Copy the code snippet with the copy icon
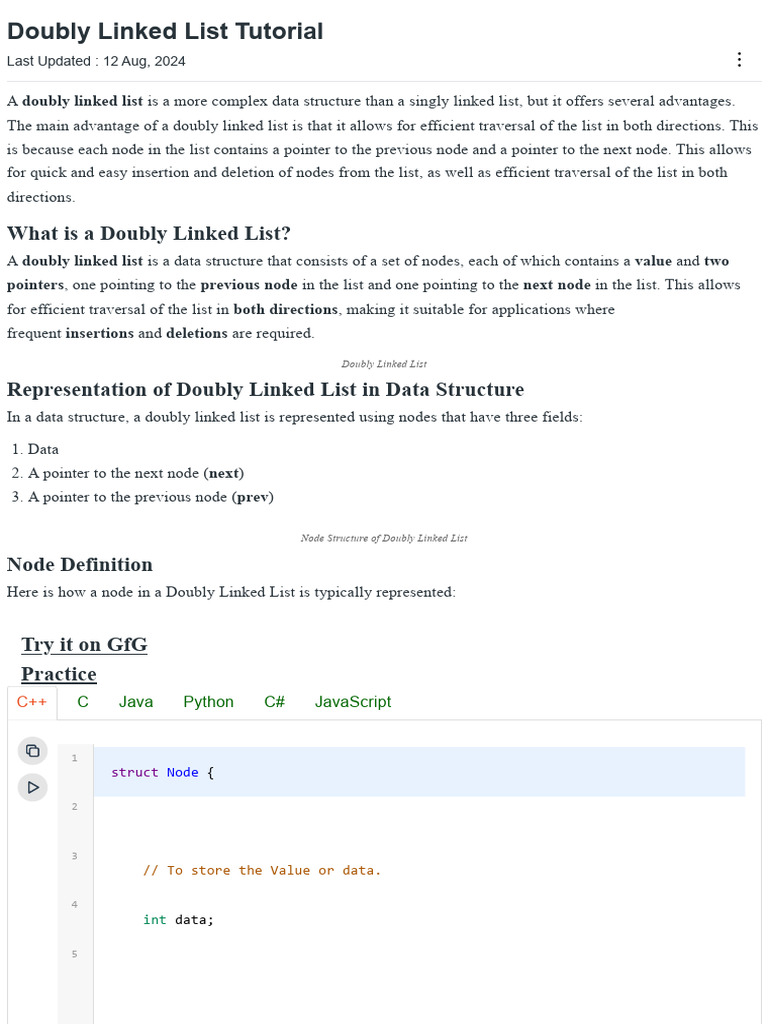Image resolution: width=768 pixels, height=1024 pixels. [x=33, y=750]
